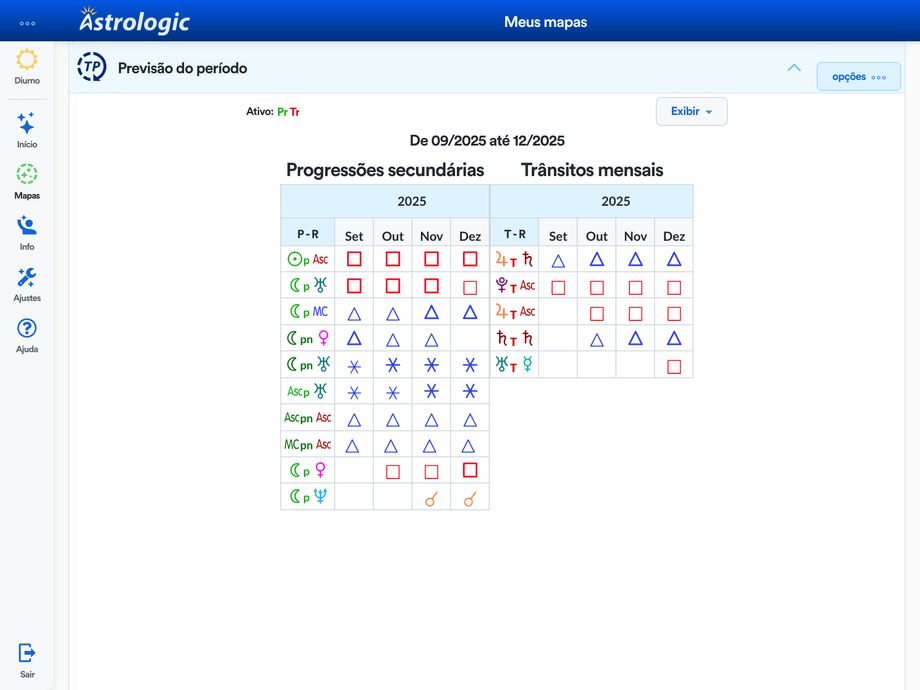Click the Moon progressed Neptune conjunction in Nov
Screen dimensions: 920x690
pyautogui.click(x=431, y=499)
